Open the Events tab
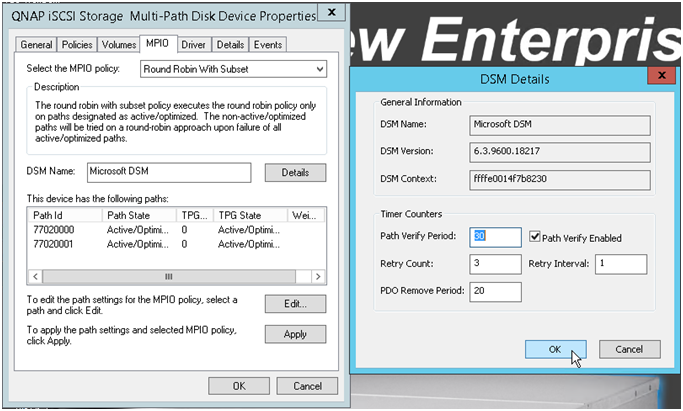Viewport: 683px width, 411px height. [x=268, y=45]
